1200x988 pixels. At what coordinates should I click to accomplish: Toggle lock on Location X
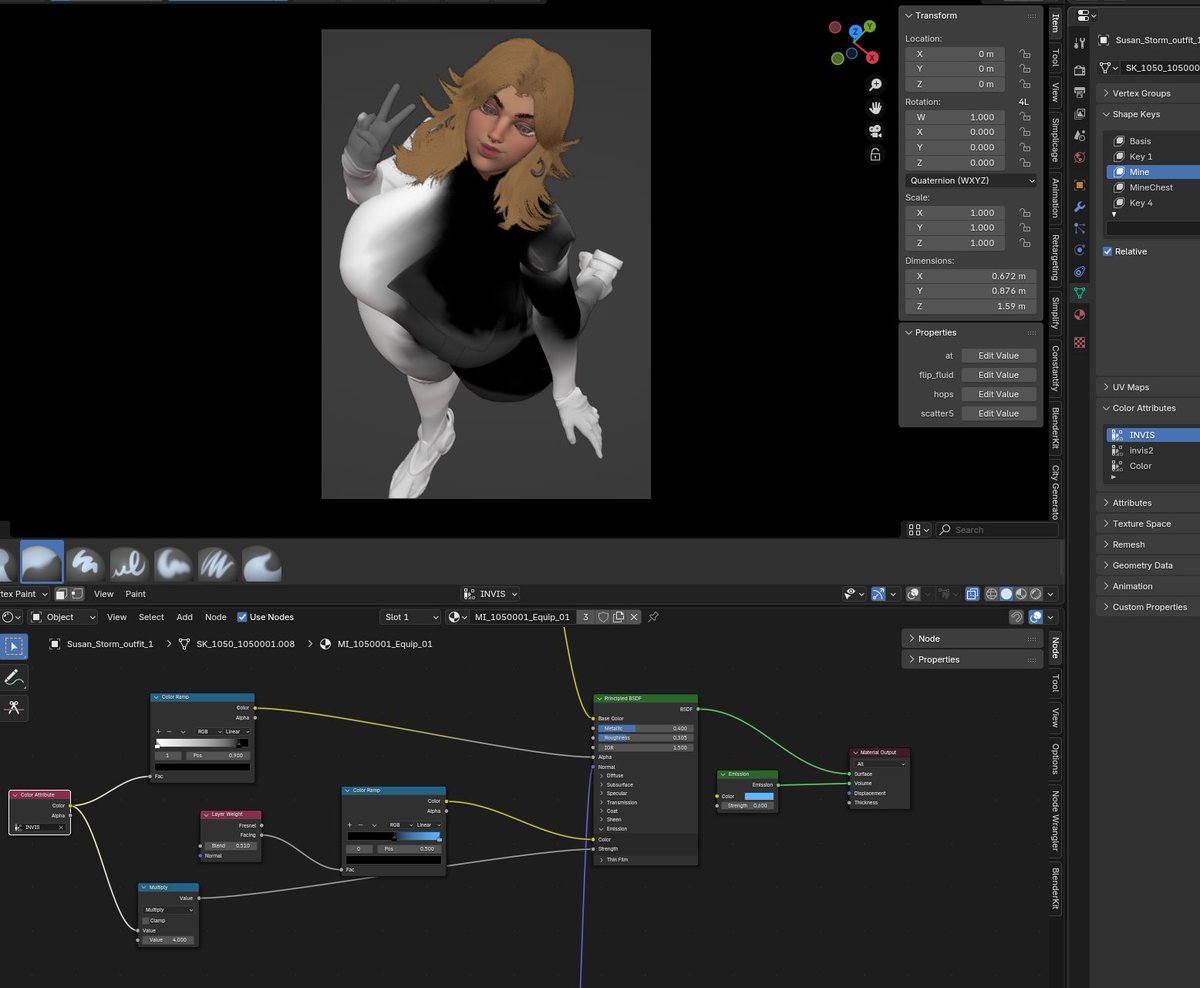[x=1024, y=54]
